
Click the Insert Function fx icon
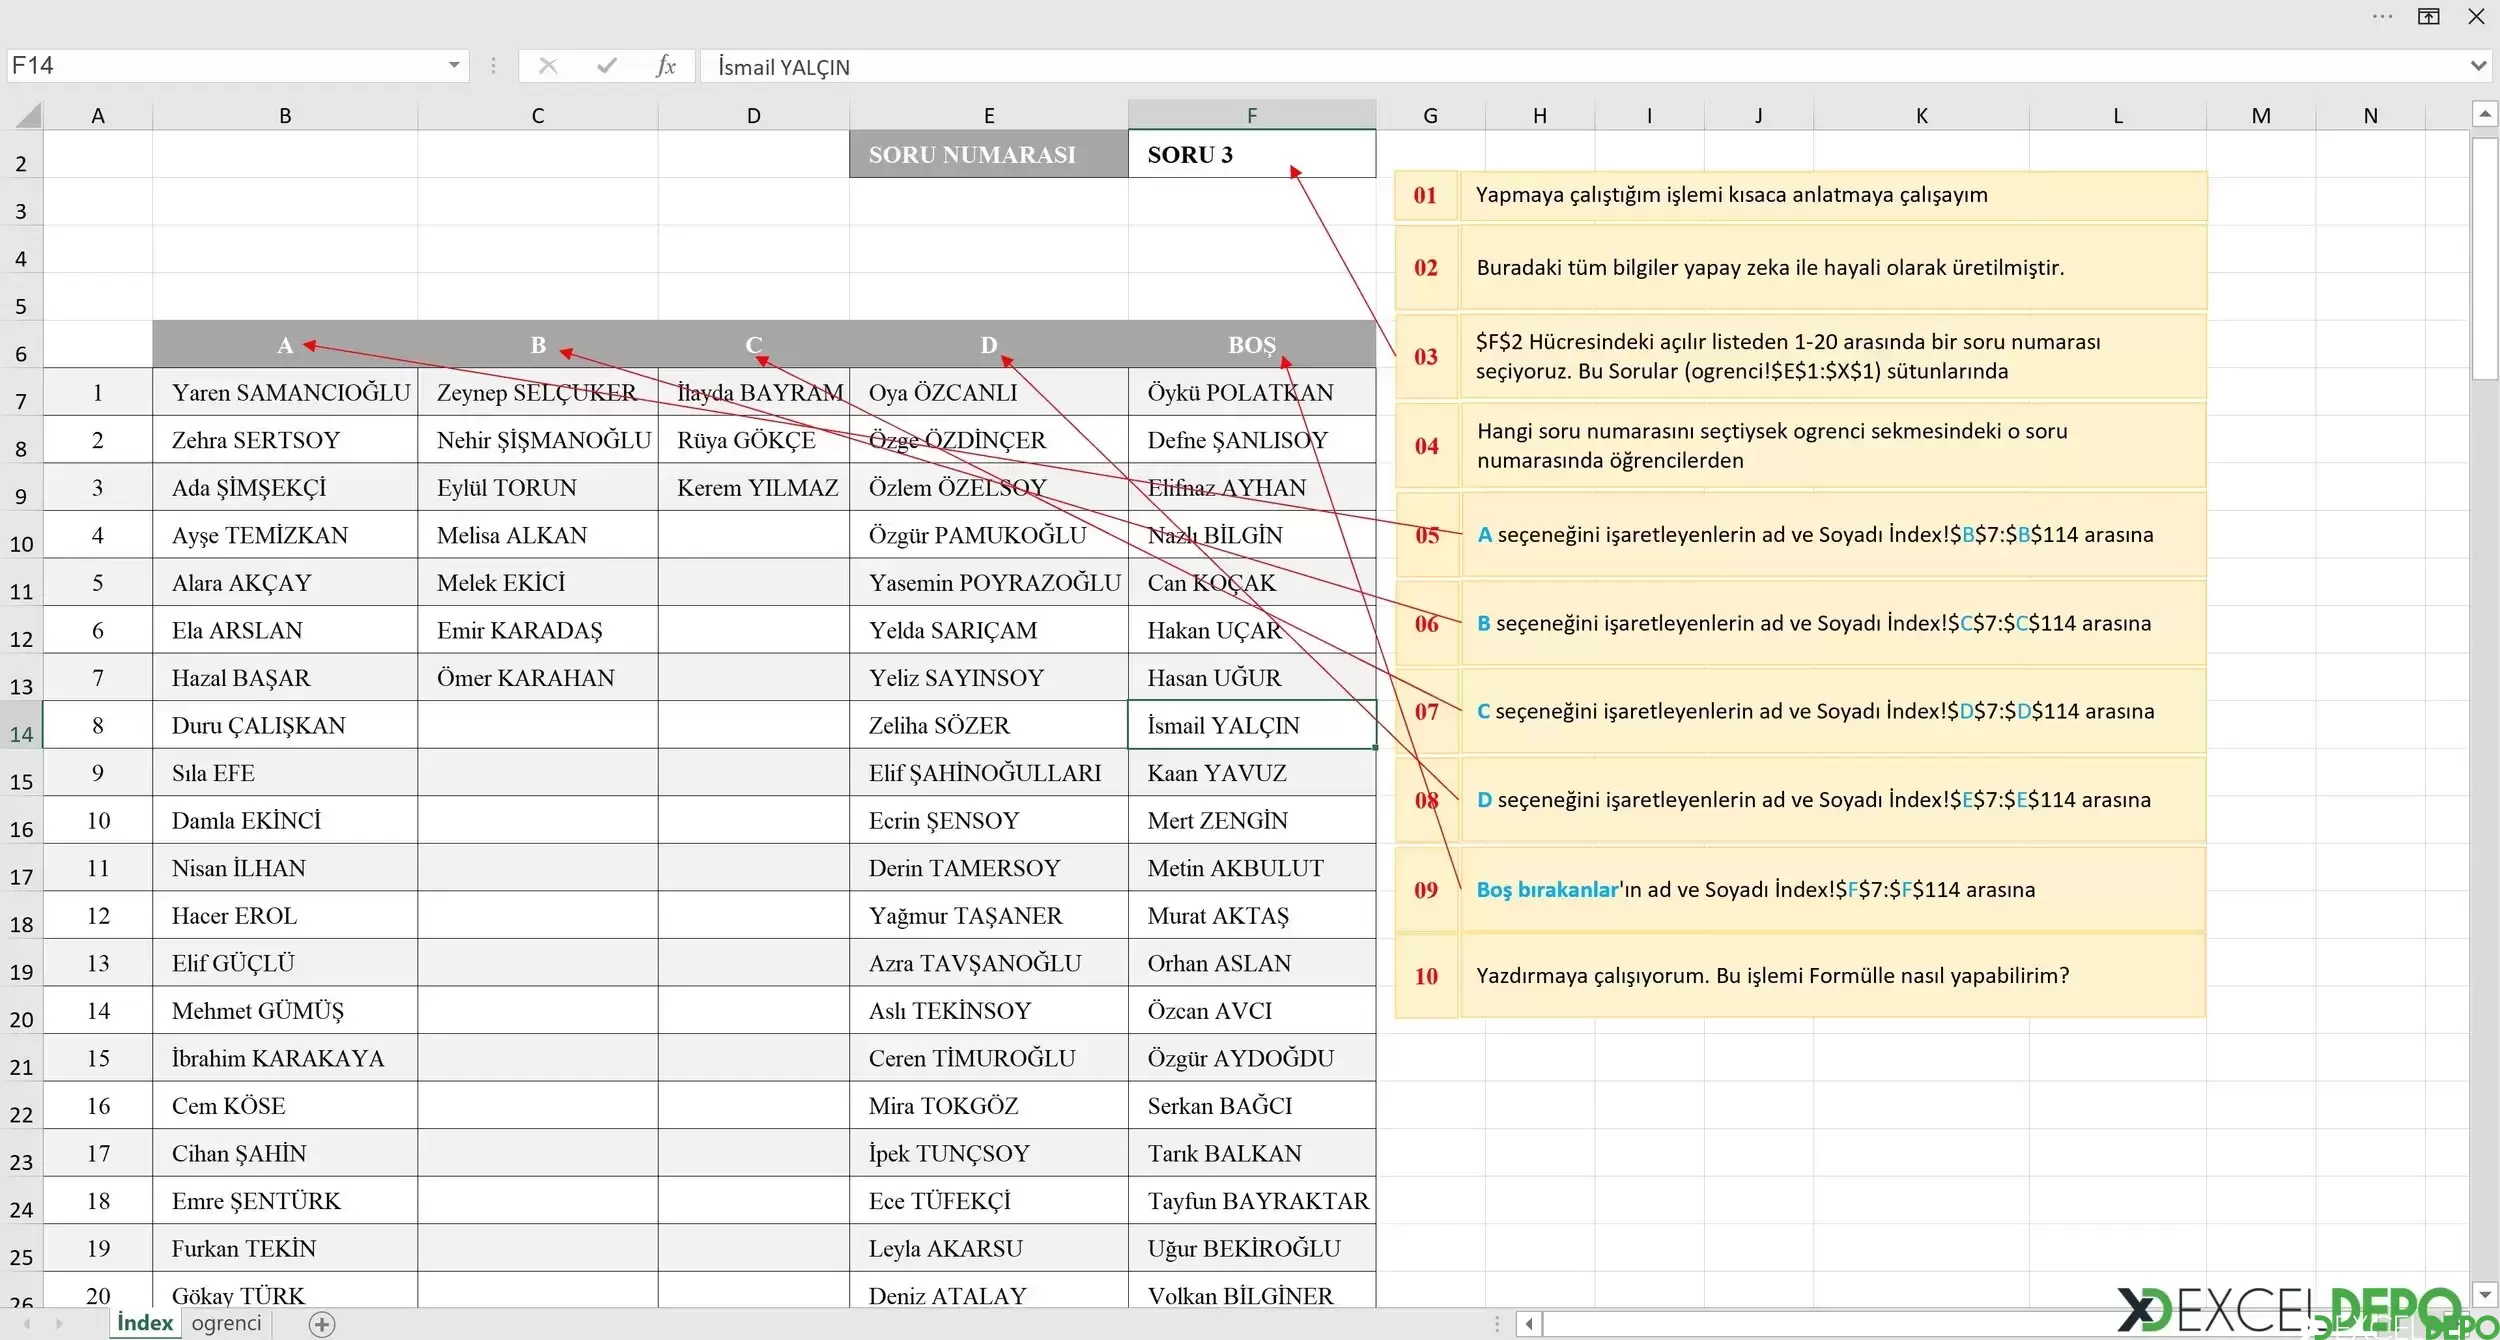[x=666, y=66]
